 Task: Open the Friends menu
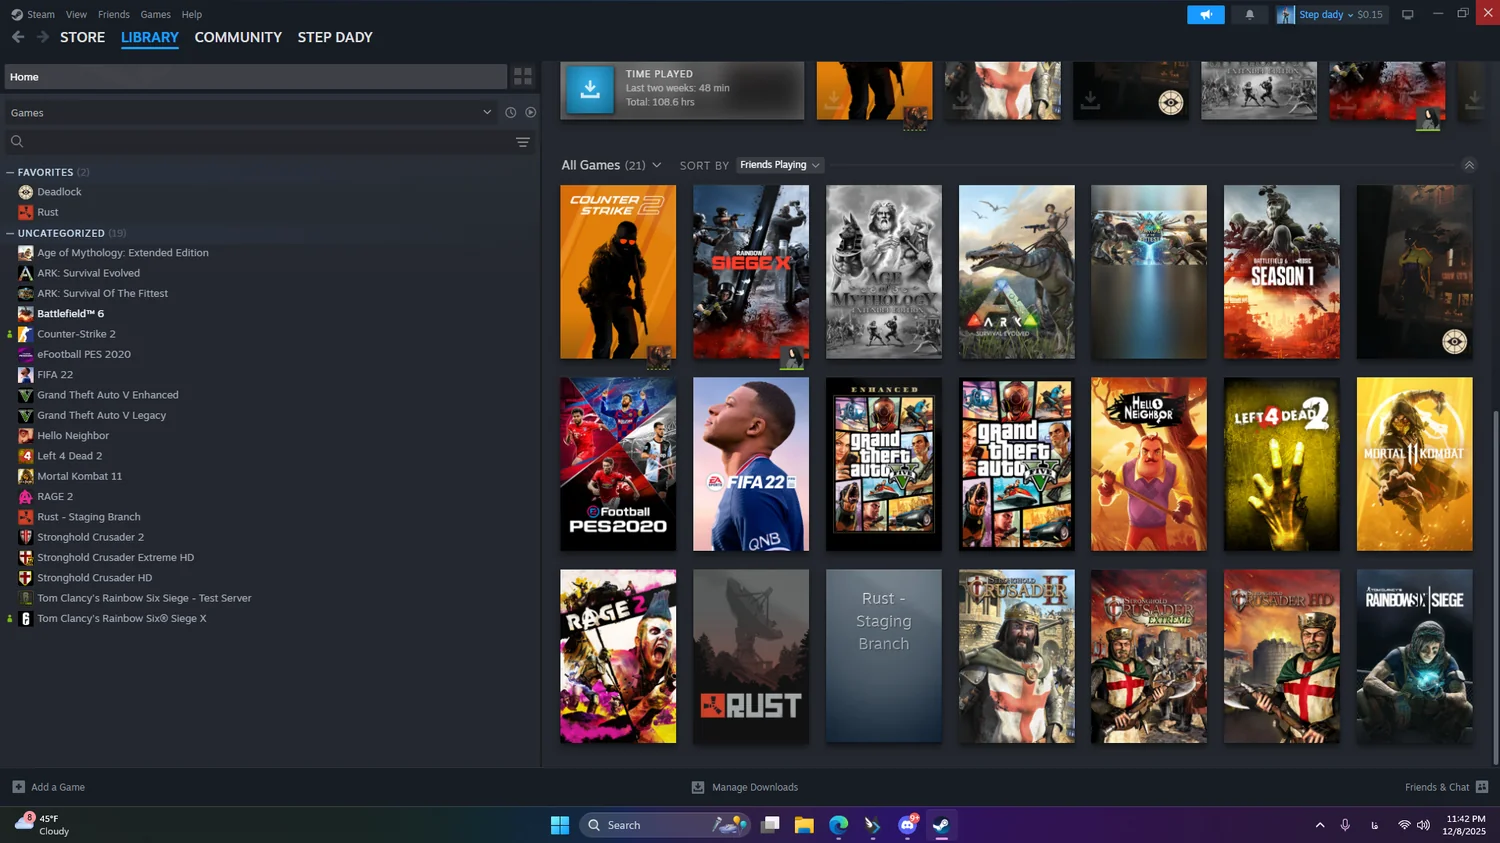click(x=113, y=15)
